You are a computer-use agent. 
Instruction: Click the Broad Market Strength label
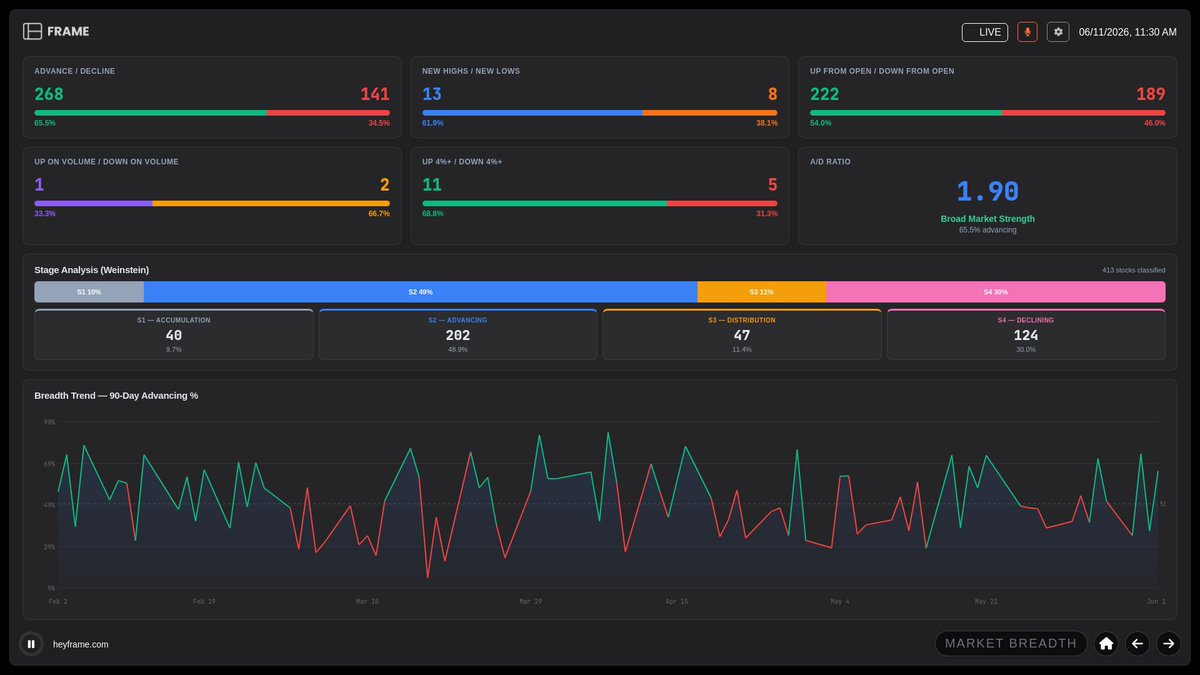[988, 219]
